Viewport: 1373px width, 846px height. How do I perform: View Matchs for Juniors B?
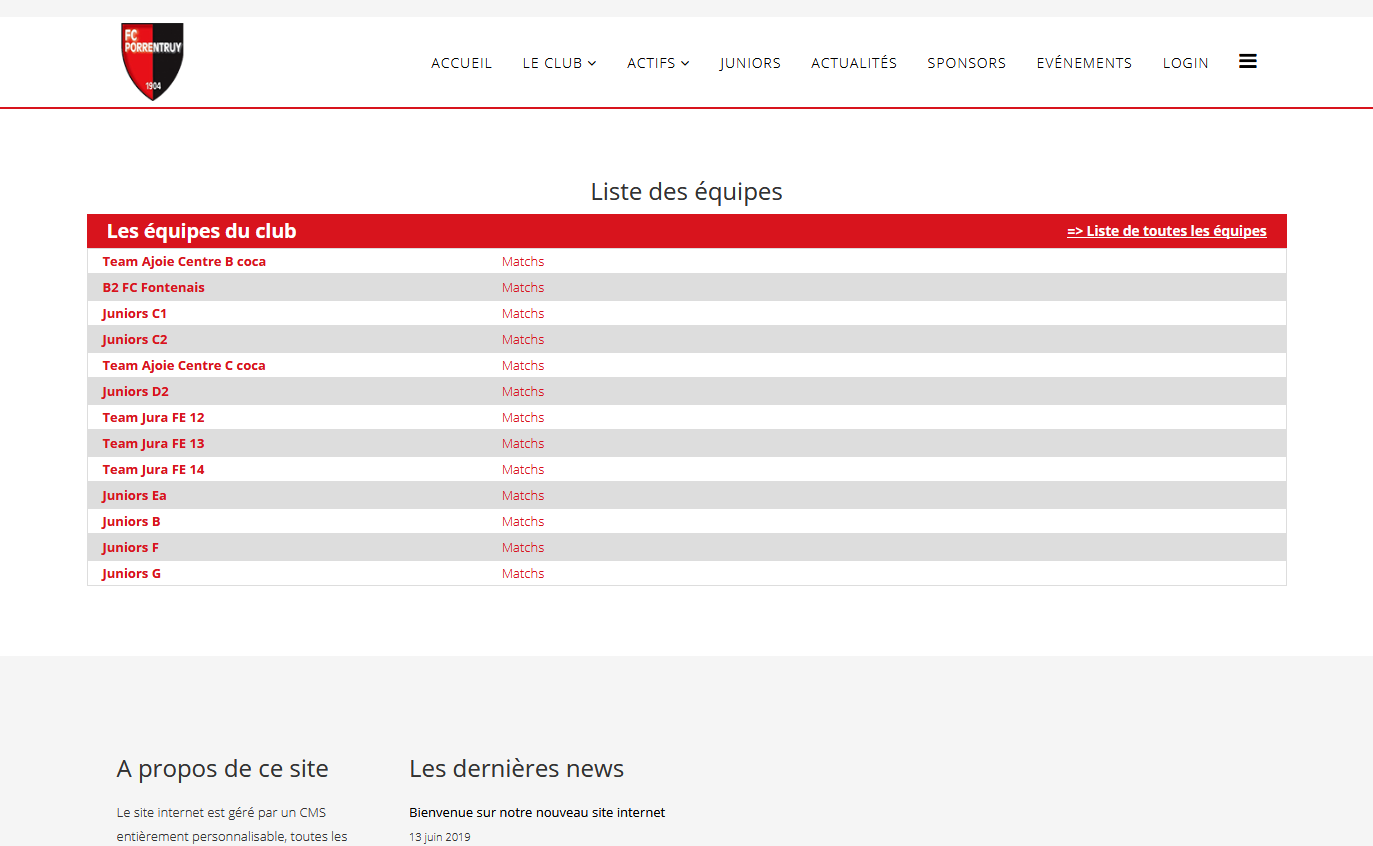tap(523, 521)
